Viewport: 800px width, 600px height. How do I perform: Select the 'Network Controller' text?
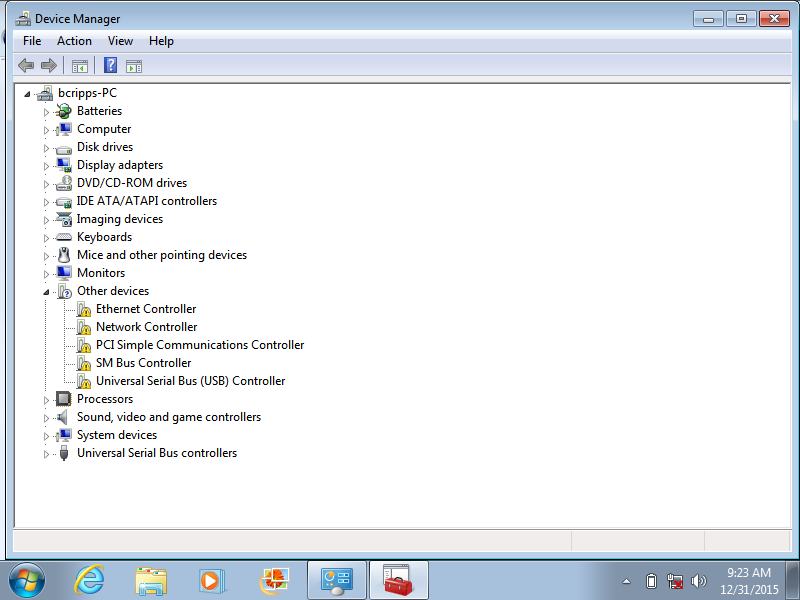pyautogui.click(x=146, y=327)
